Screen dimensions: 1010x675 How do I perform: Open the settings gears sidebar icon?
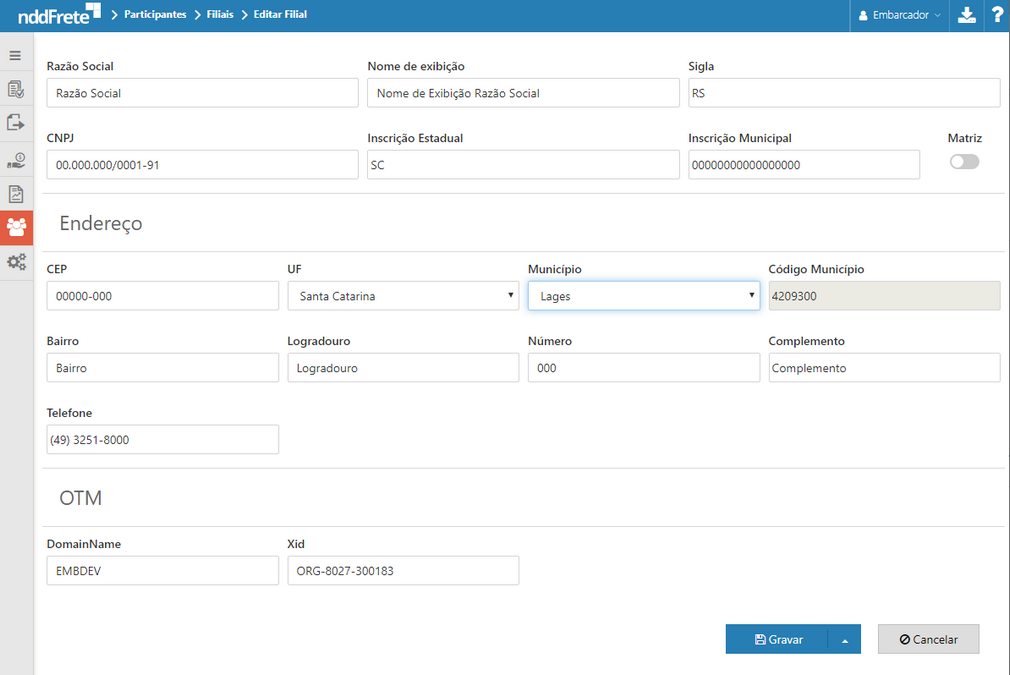pos(16,262)
